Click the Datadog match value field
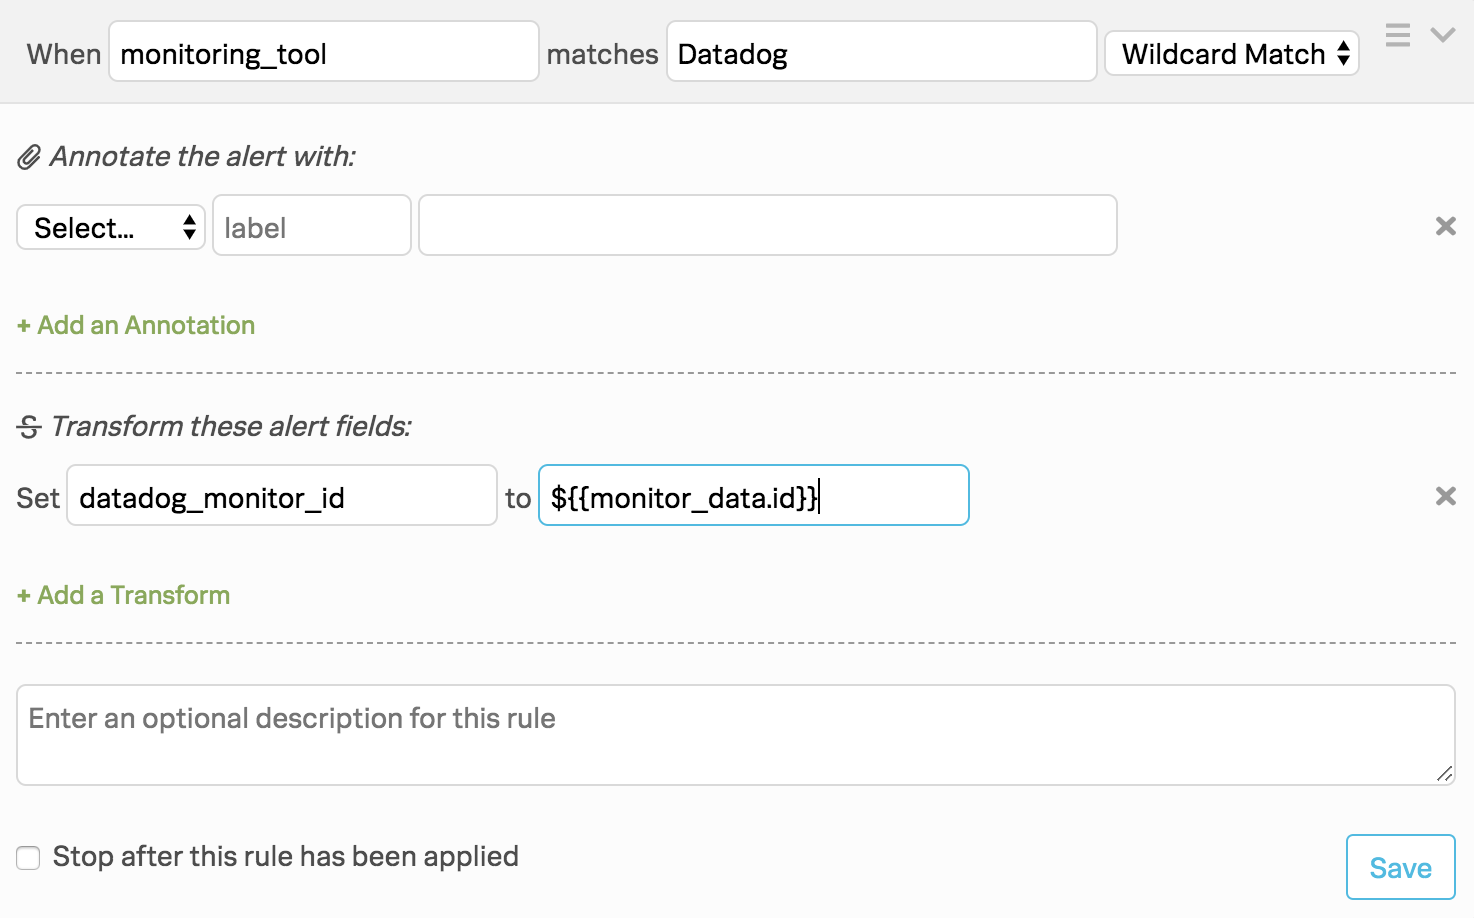This screenshot has width=1474, height=918. click(881, 51)
